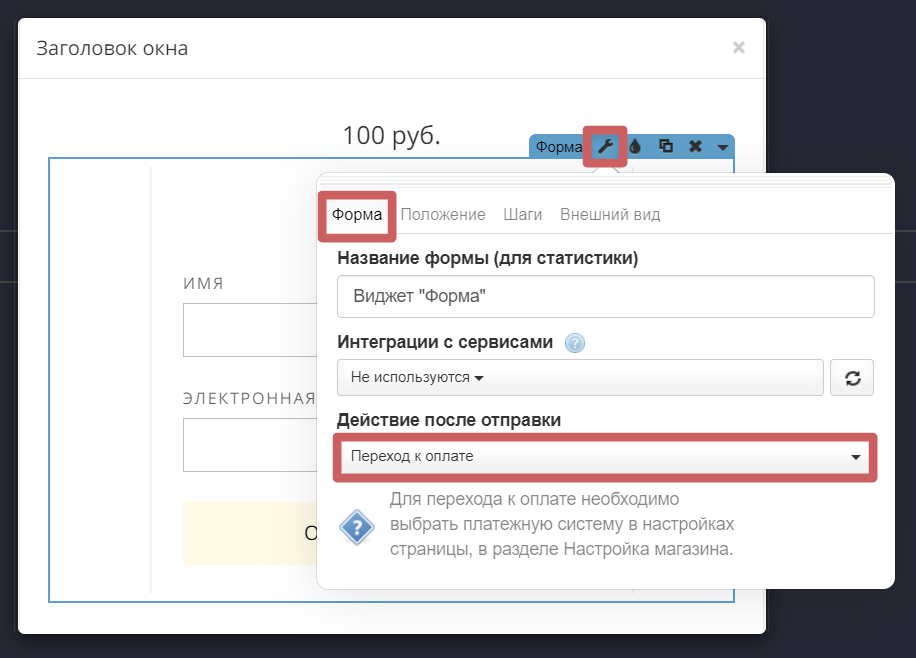This screenshot has width=916, height=658.
Task: Open the Шаги tab
Action: tap(523, 215)
